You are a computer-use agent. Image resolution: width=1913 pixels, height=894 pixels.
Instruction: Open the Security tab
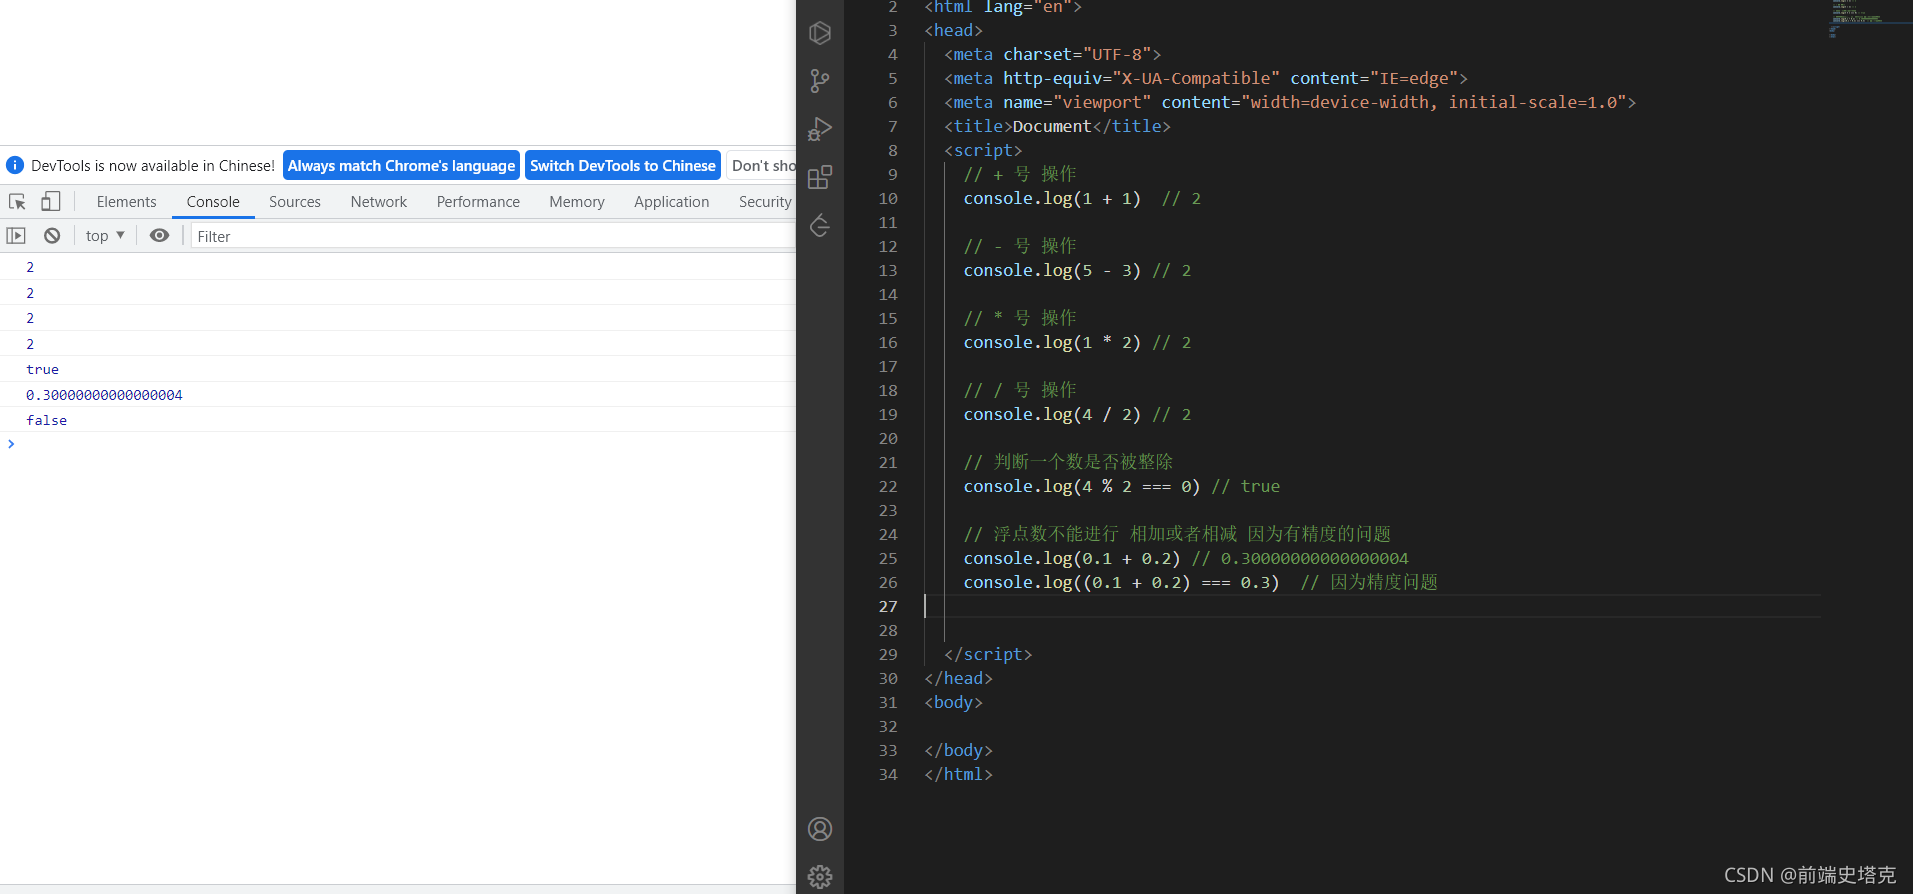pyautogui.click(x=765, y=202)
